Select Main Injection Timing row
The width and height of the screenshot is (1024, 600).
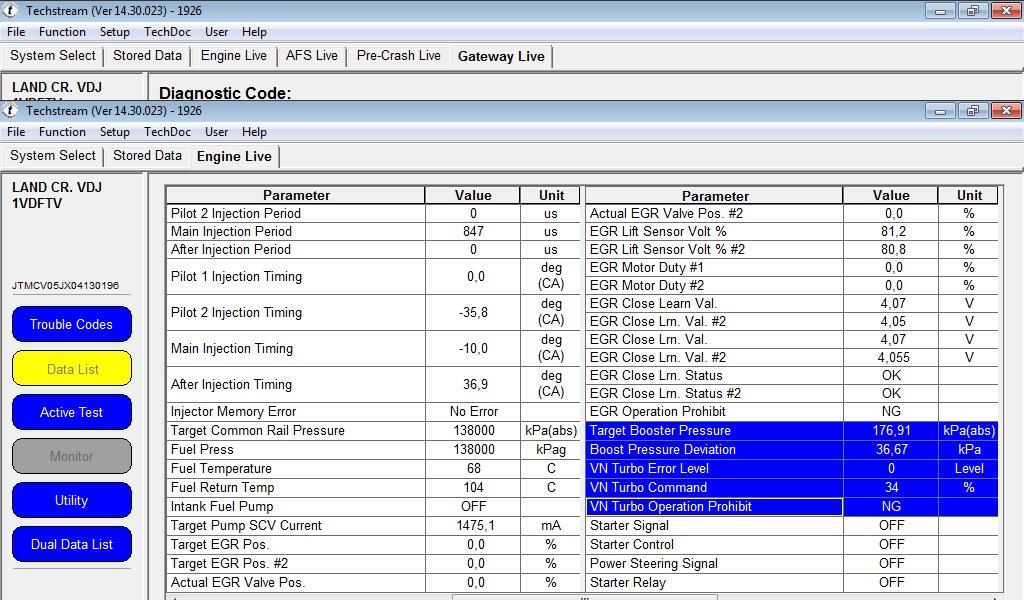coord(373,348)
